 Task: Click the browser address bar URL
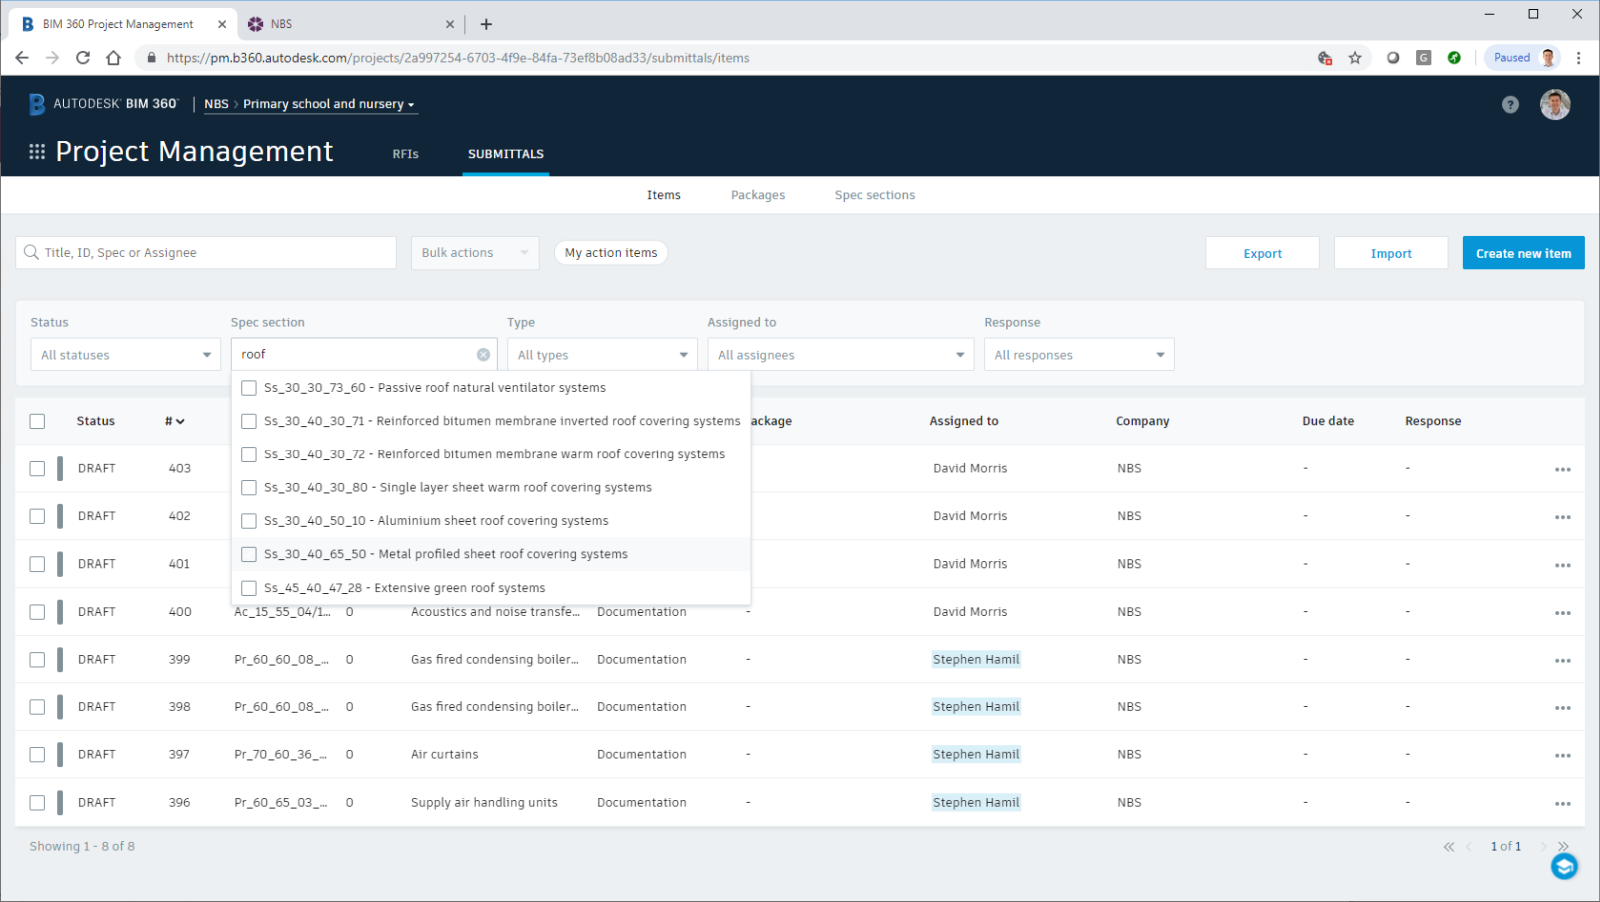(x=458, y=58)
